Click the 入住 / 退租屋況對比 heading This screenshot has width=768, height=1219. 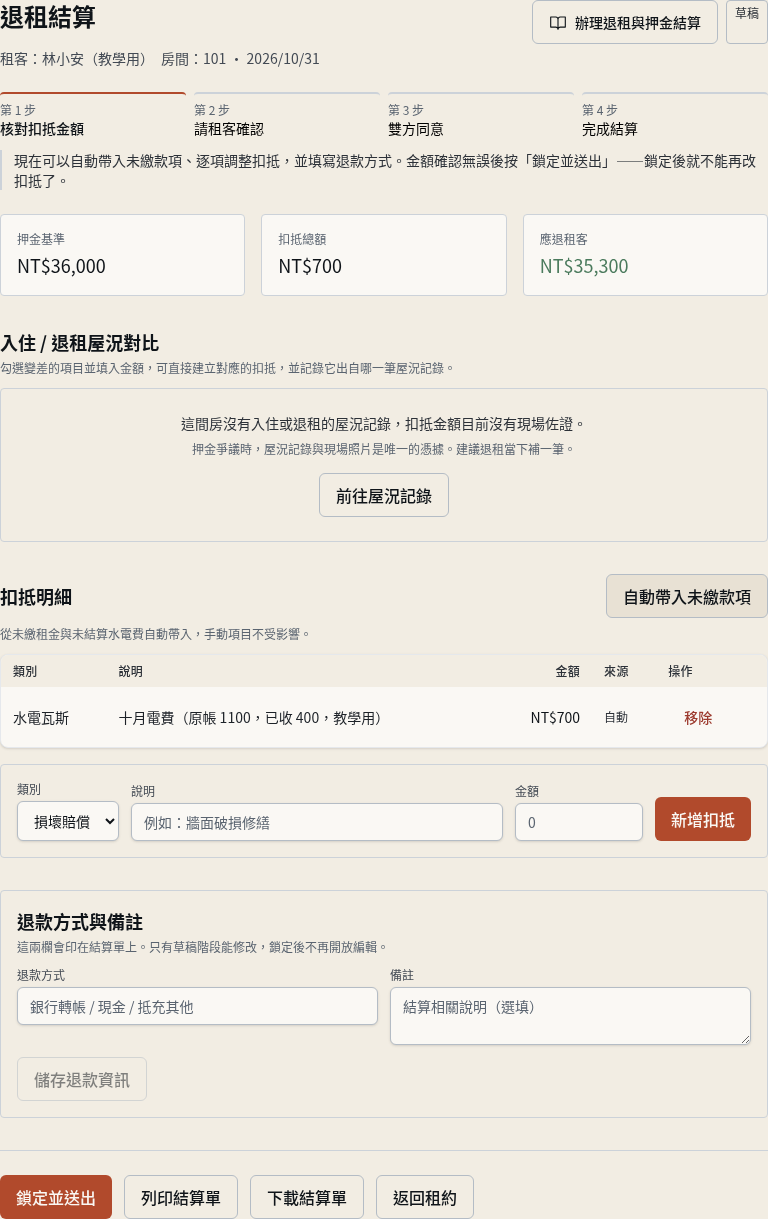80,343
